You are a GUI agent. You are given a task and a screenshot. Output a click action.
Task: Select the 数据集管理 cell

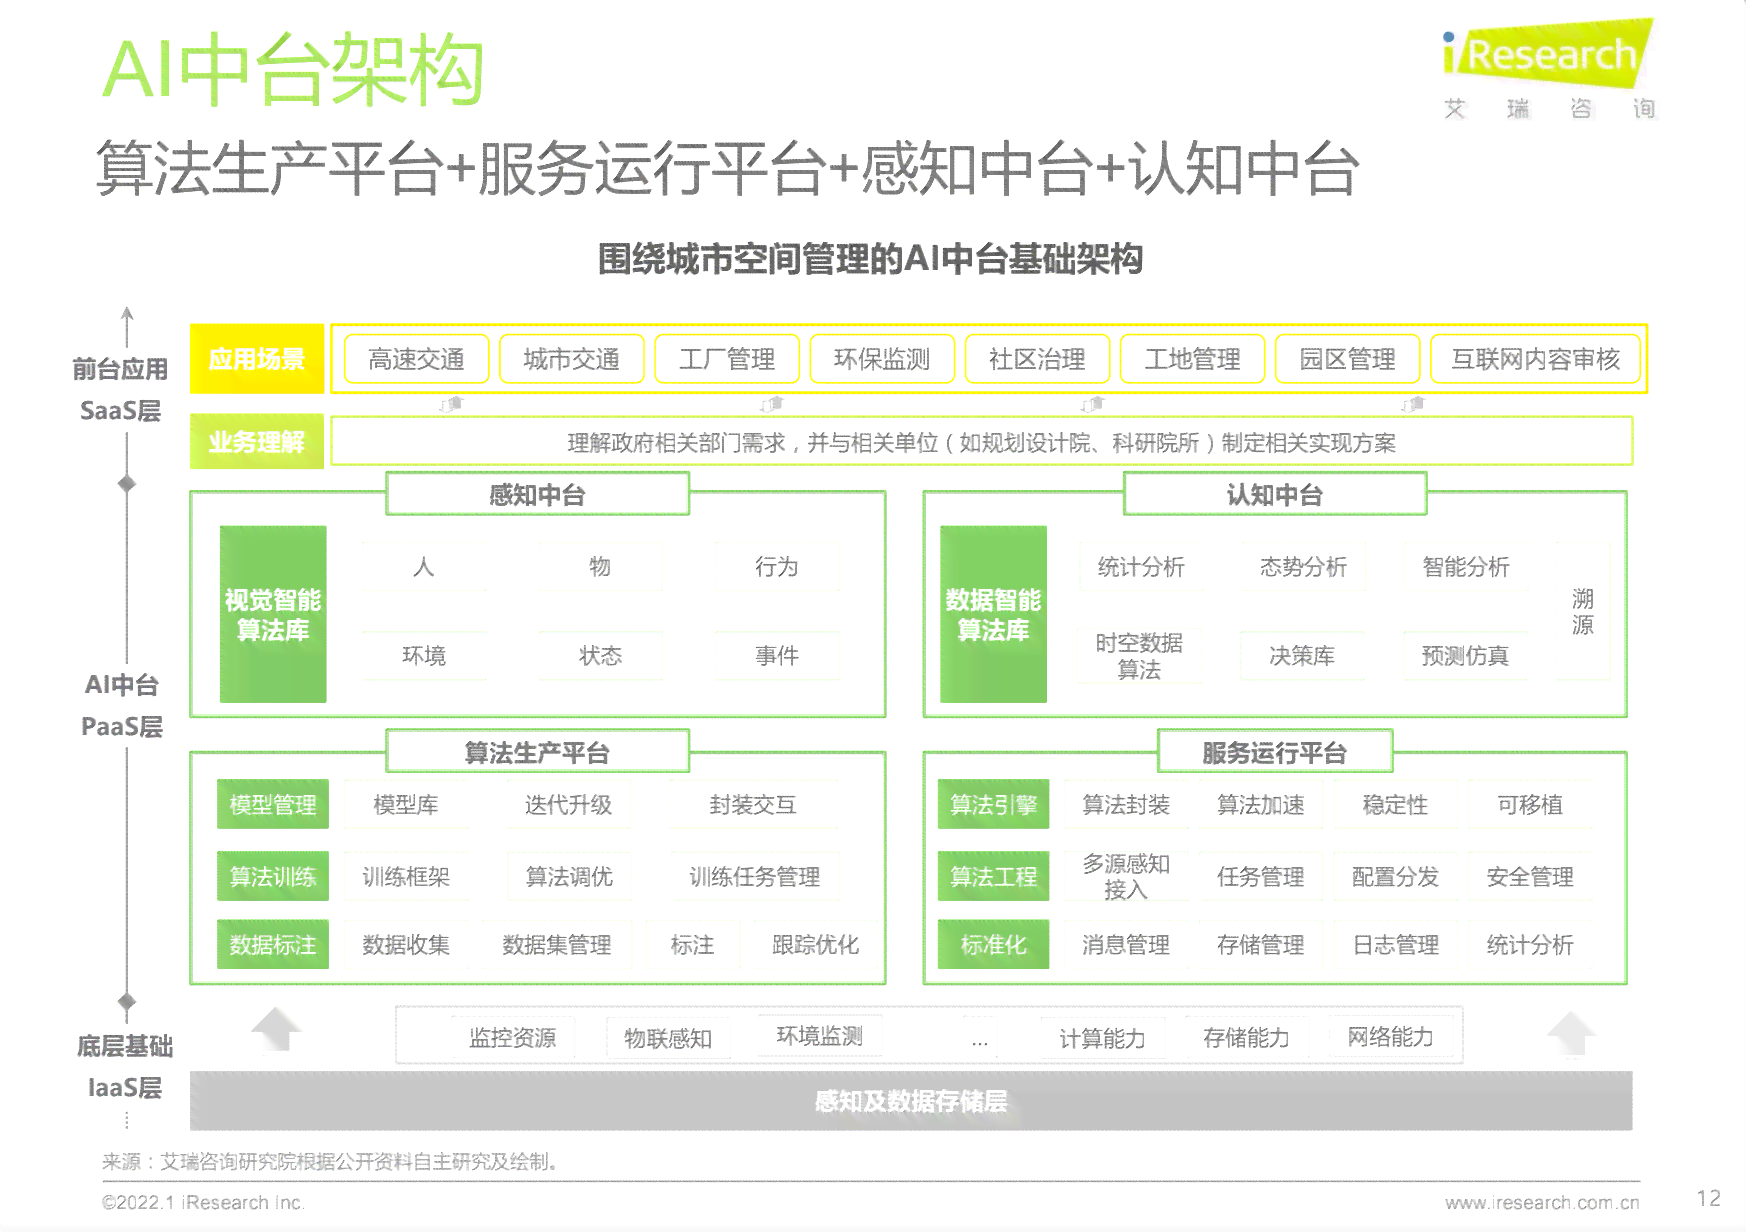coord(557,945)
